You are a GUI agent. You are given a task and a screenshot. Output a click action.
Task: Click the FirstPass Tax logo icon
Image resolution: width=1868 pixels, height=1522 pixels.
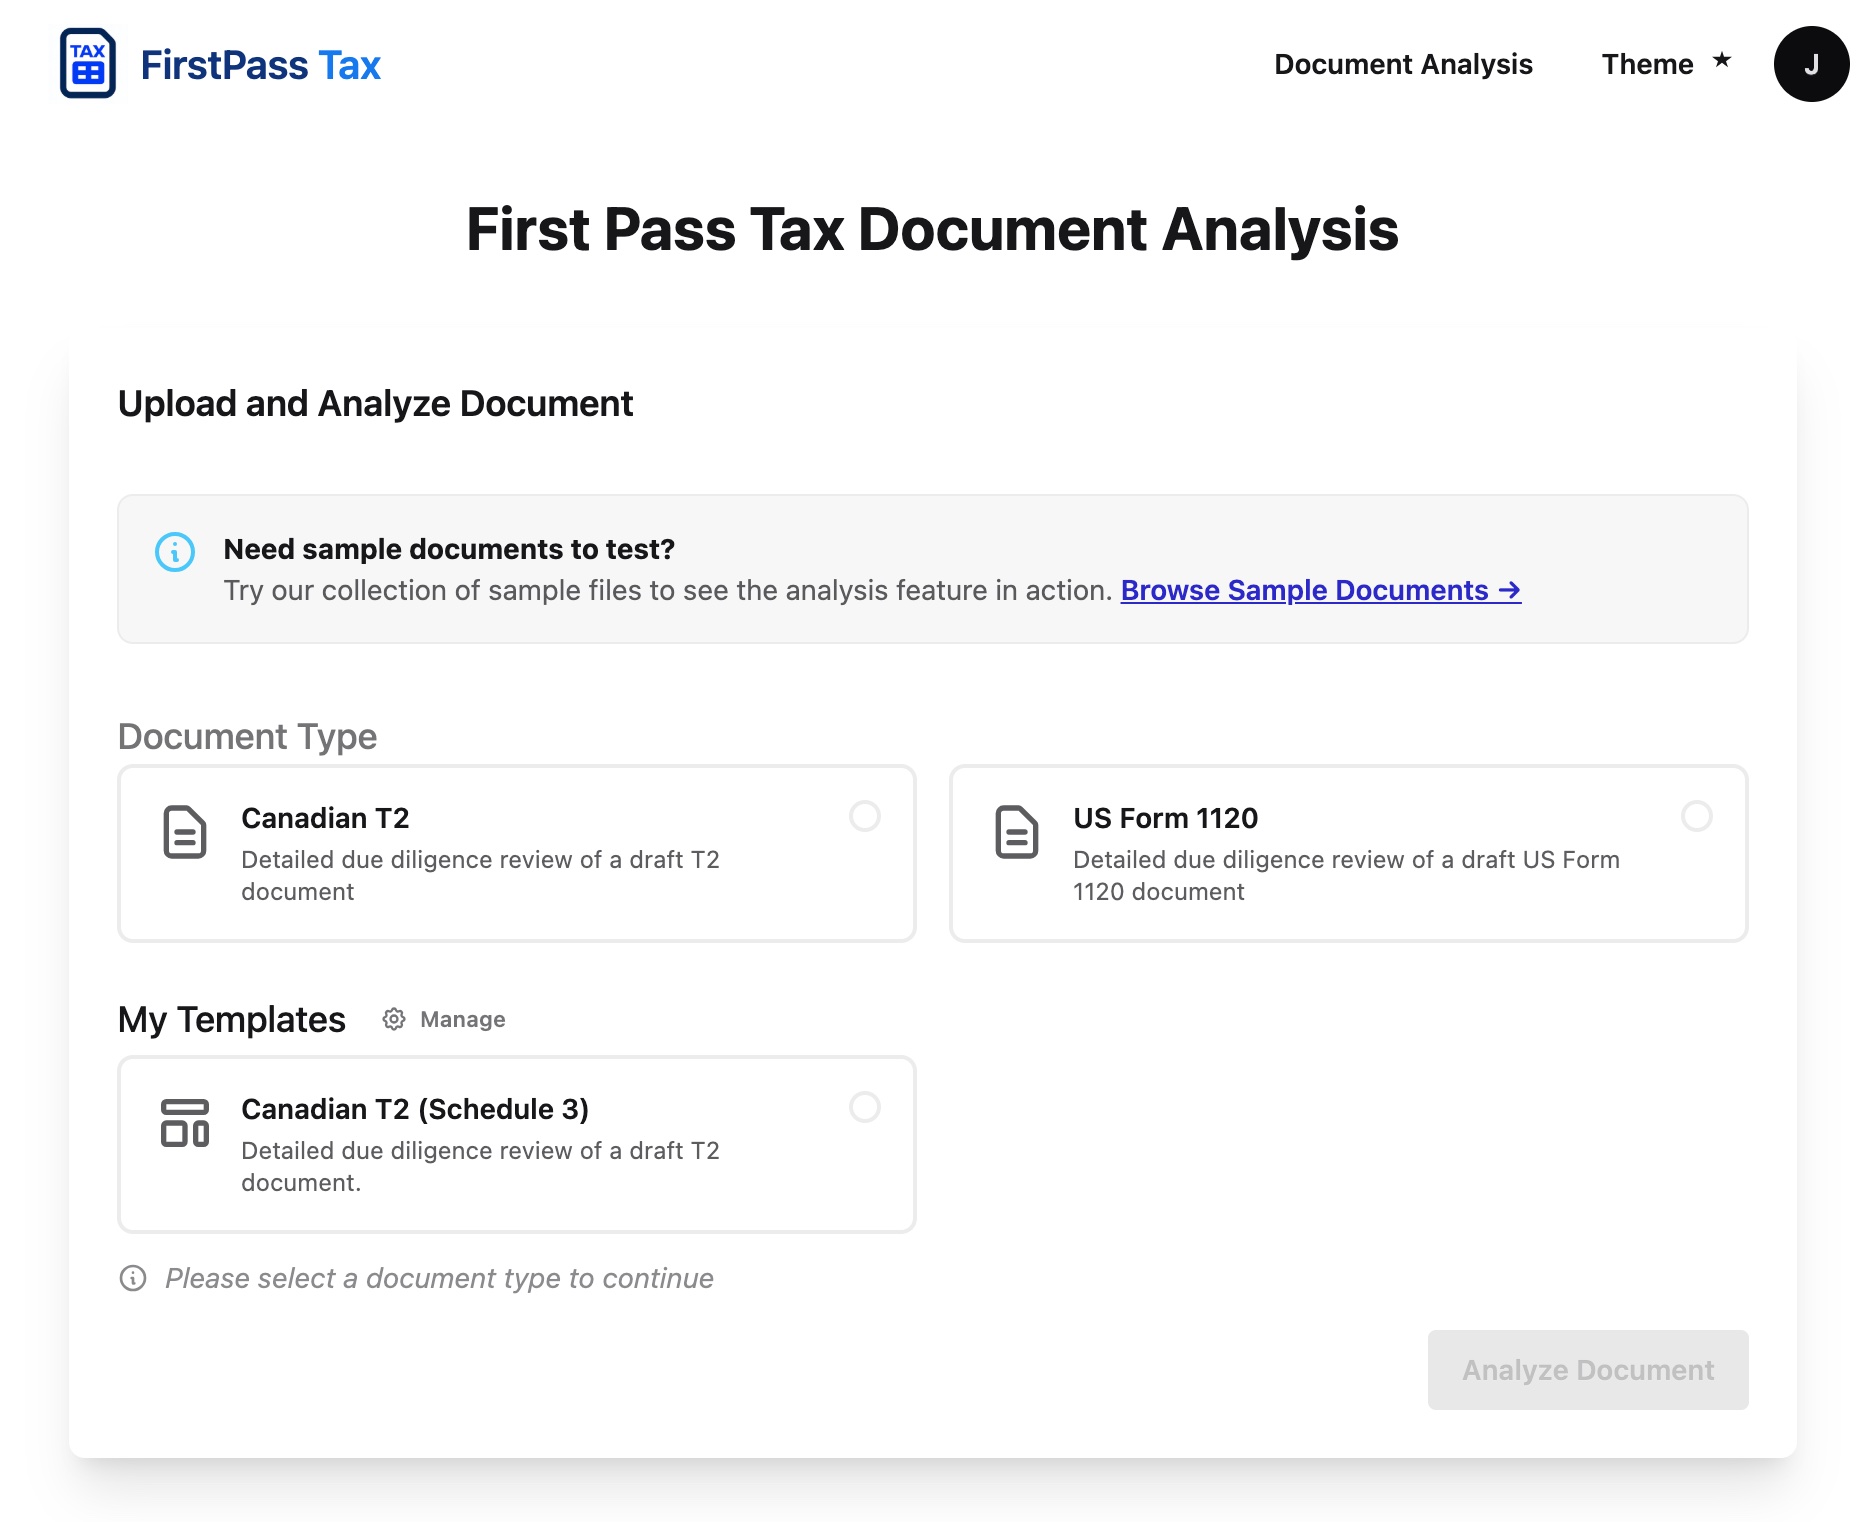pyautogui.click(x=88, y=64)
